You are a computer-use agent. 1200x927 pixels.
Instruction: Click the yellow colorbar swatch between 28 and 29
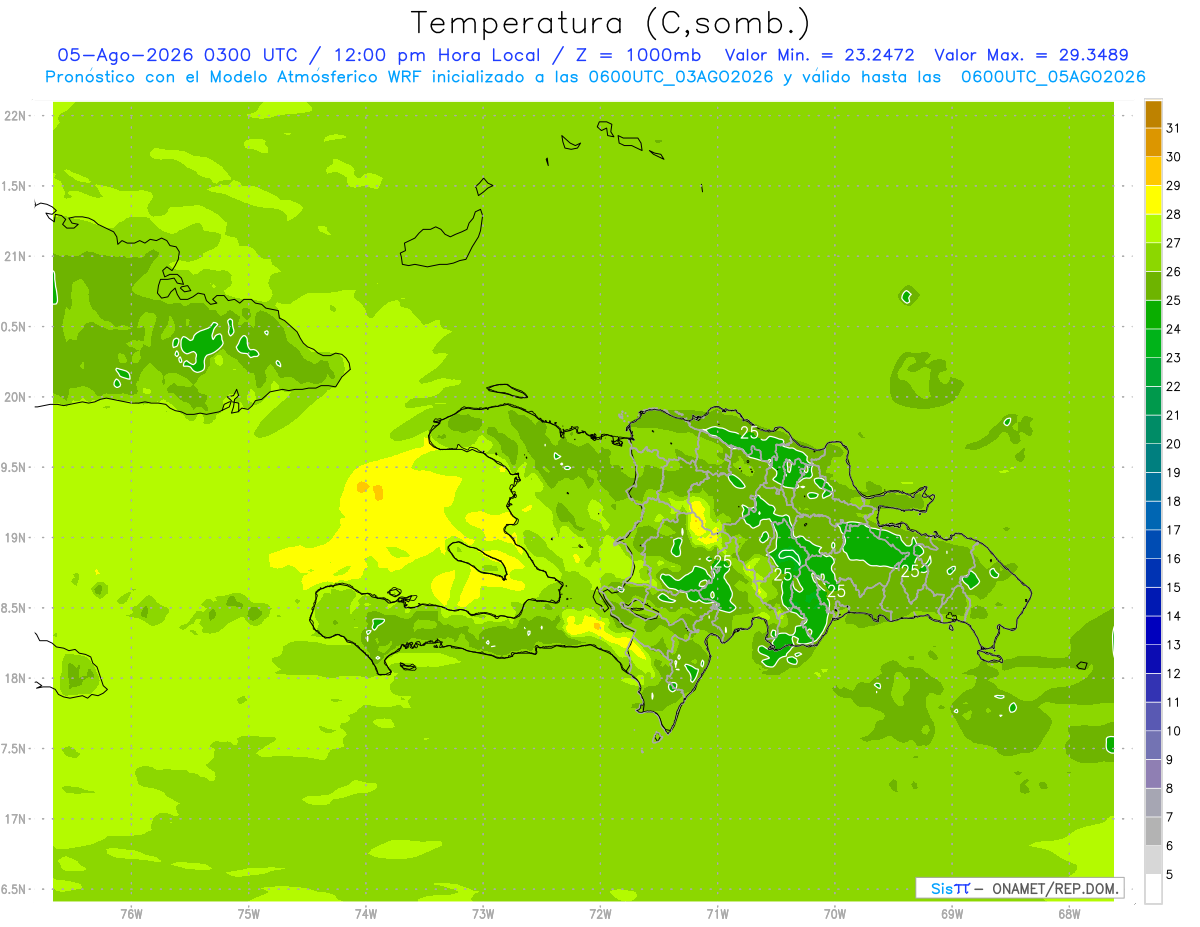(x=1153, y=200)
